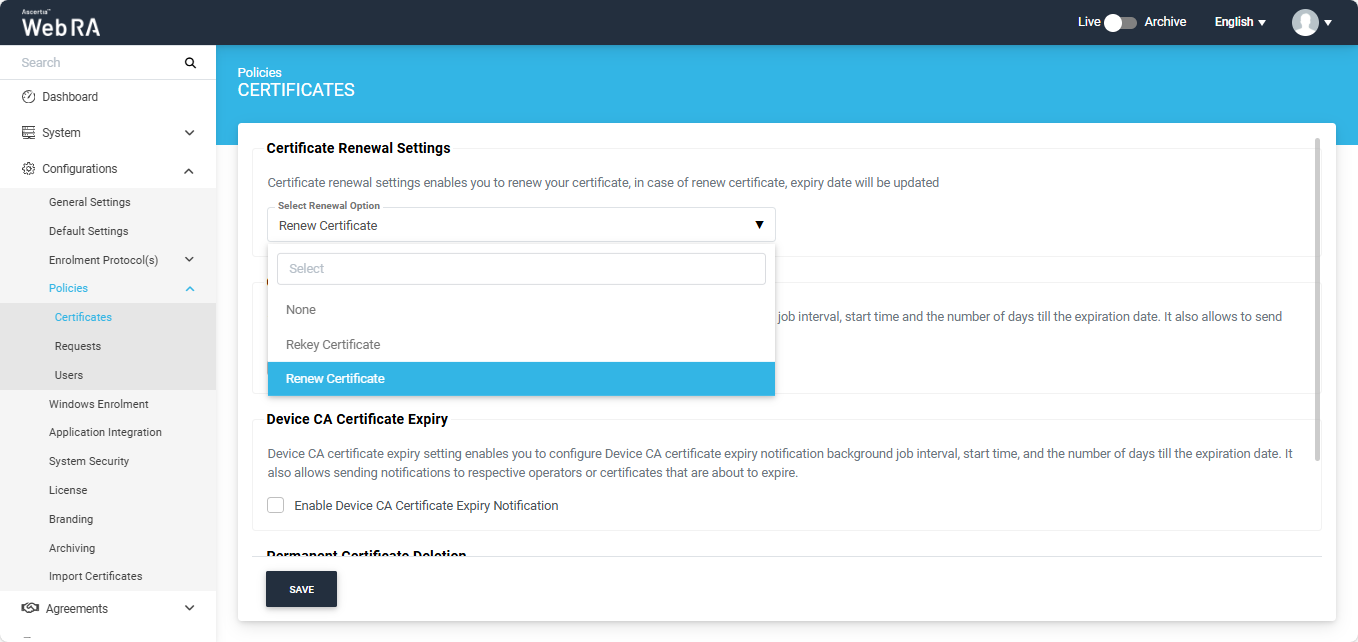Click the Configurations gear icon
This screenshot has height=642, width=1358.
pyautogui.click(x=28, y=169)
